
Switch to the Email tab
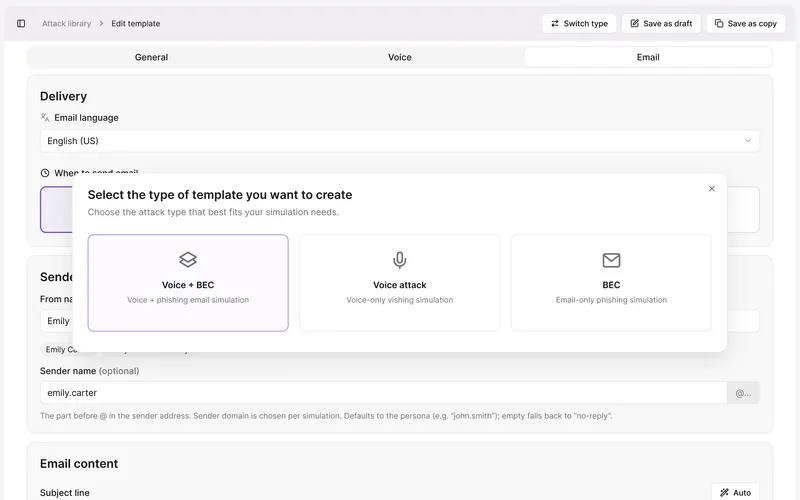point(648,57)
